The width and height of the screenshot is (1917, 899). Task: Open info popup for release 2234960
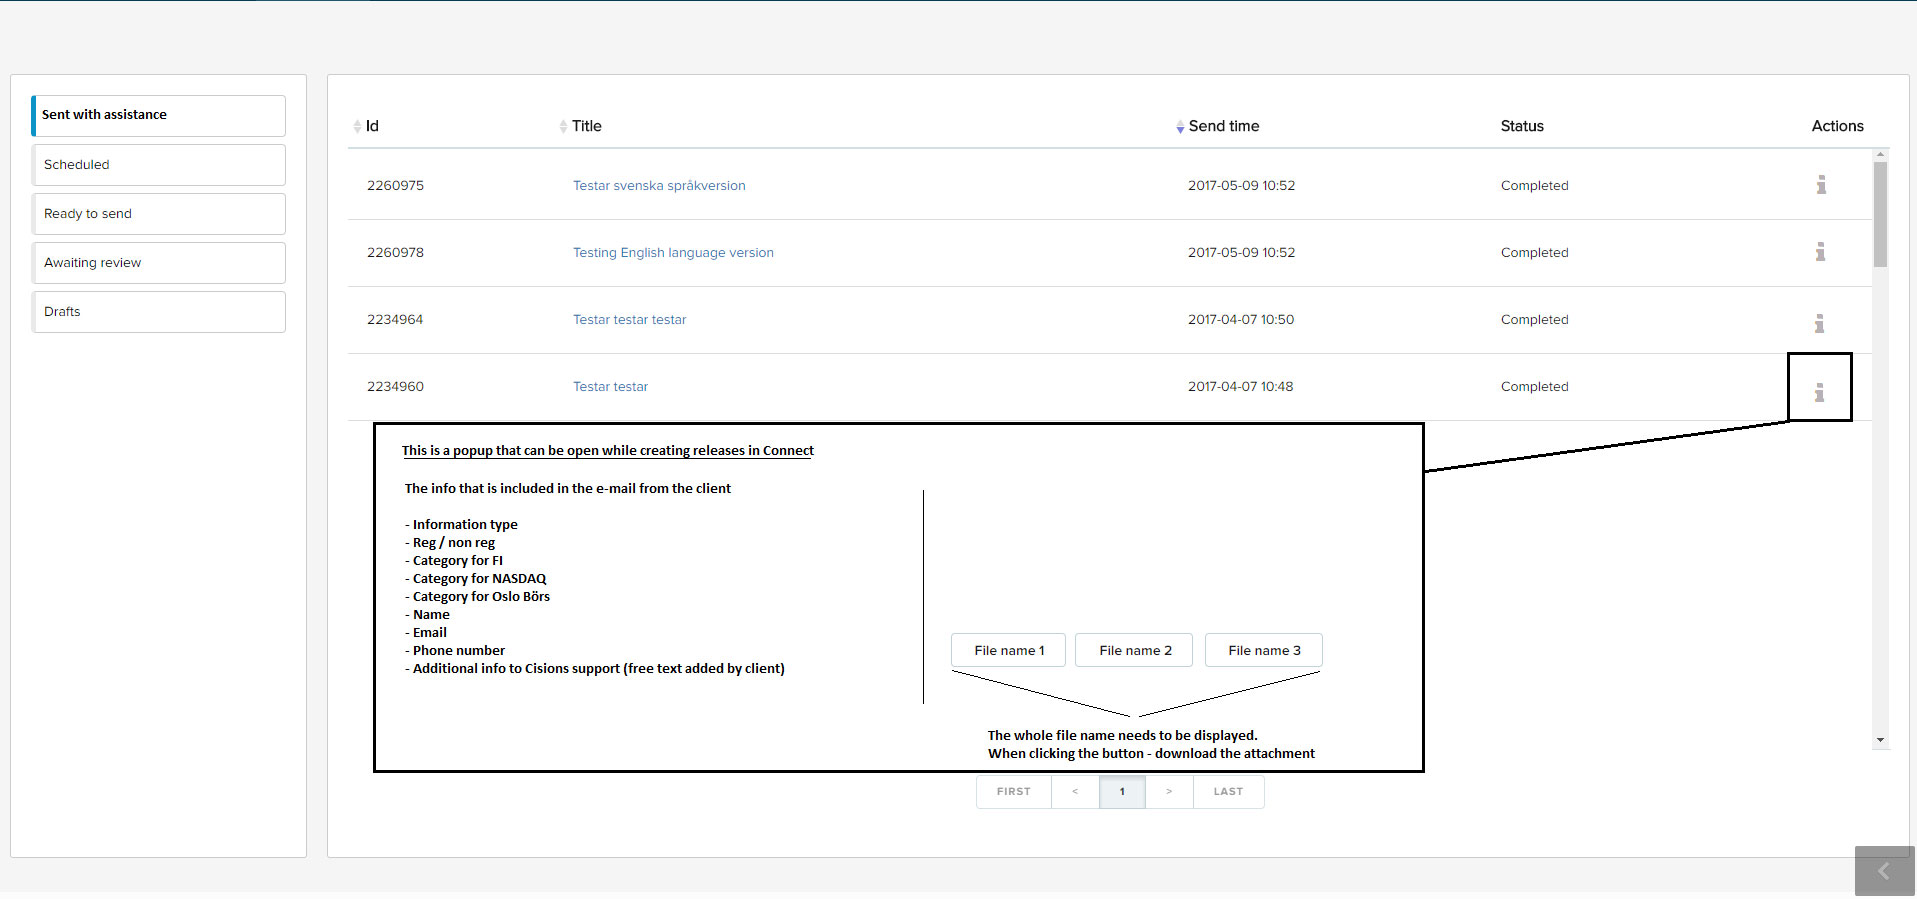[1819, 392]
